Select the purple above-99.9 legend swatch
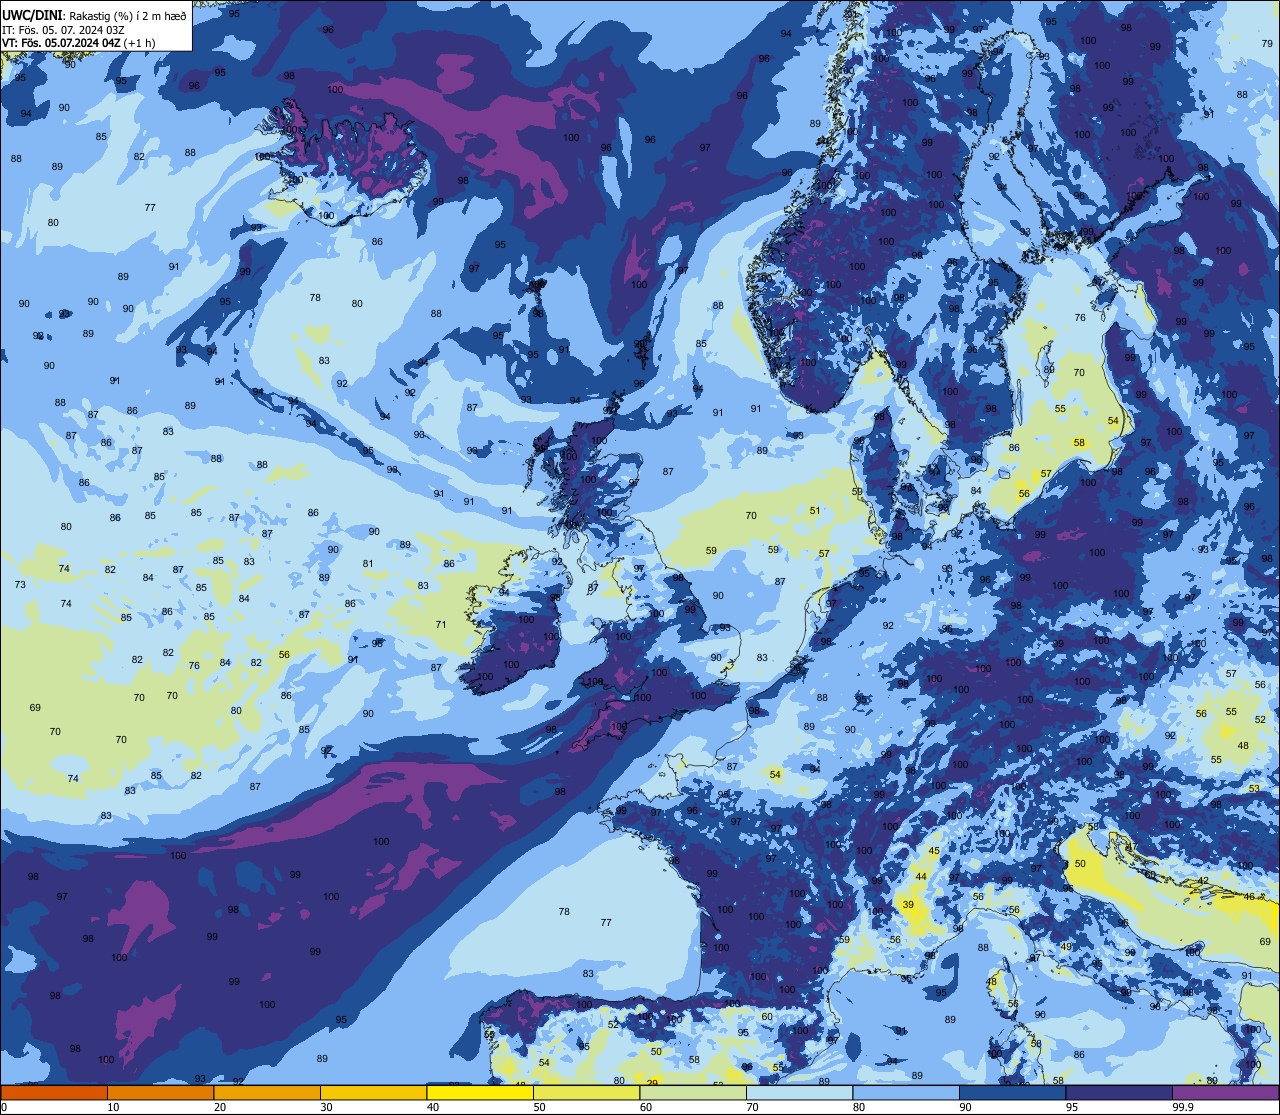 (1225, 1093)
